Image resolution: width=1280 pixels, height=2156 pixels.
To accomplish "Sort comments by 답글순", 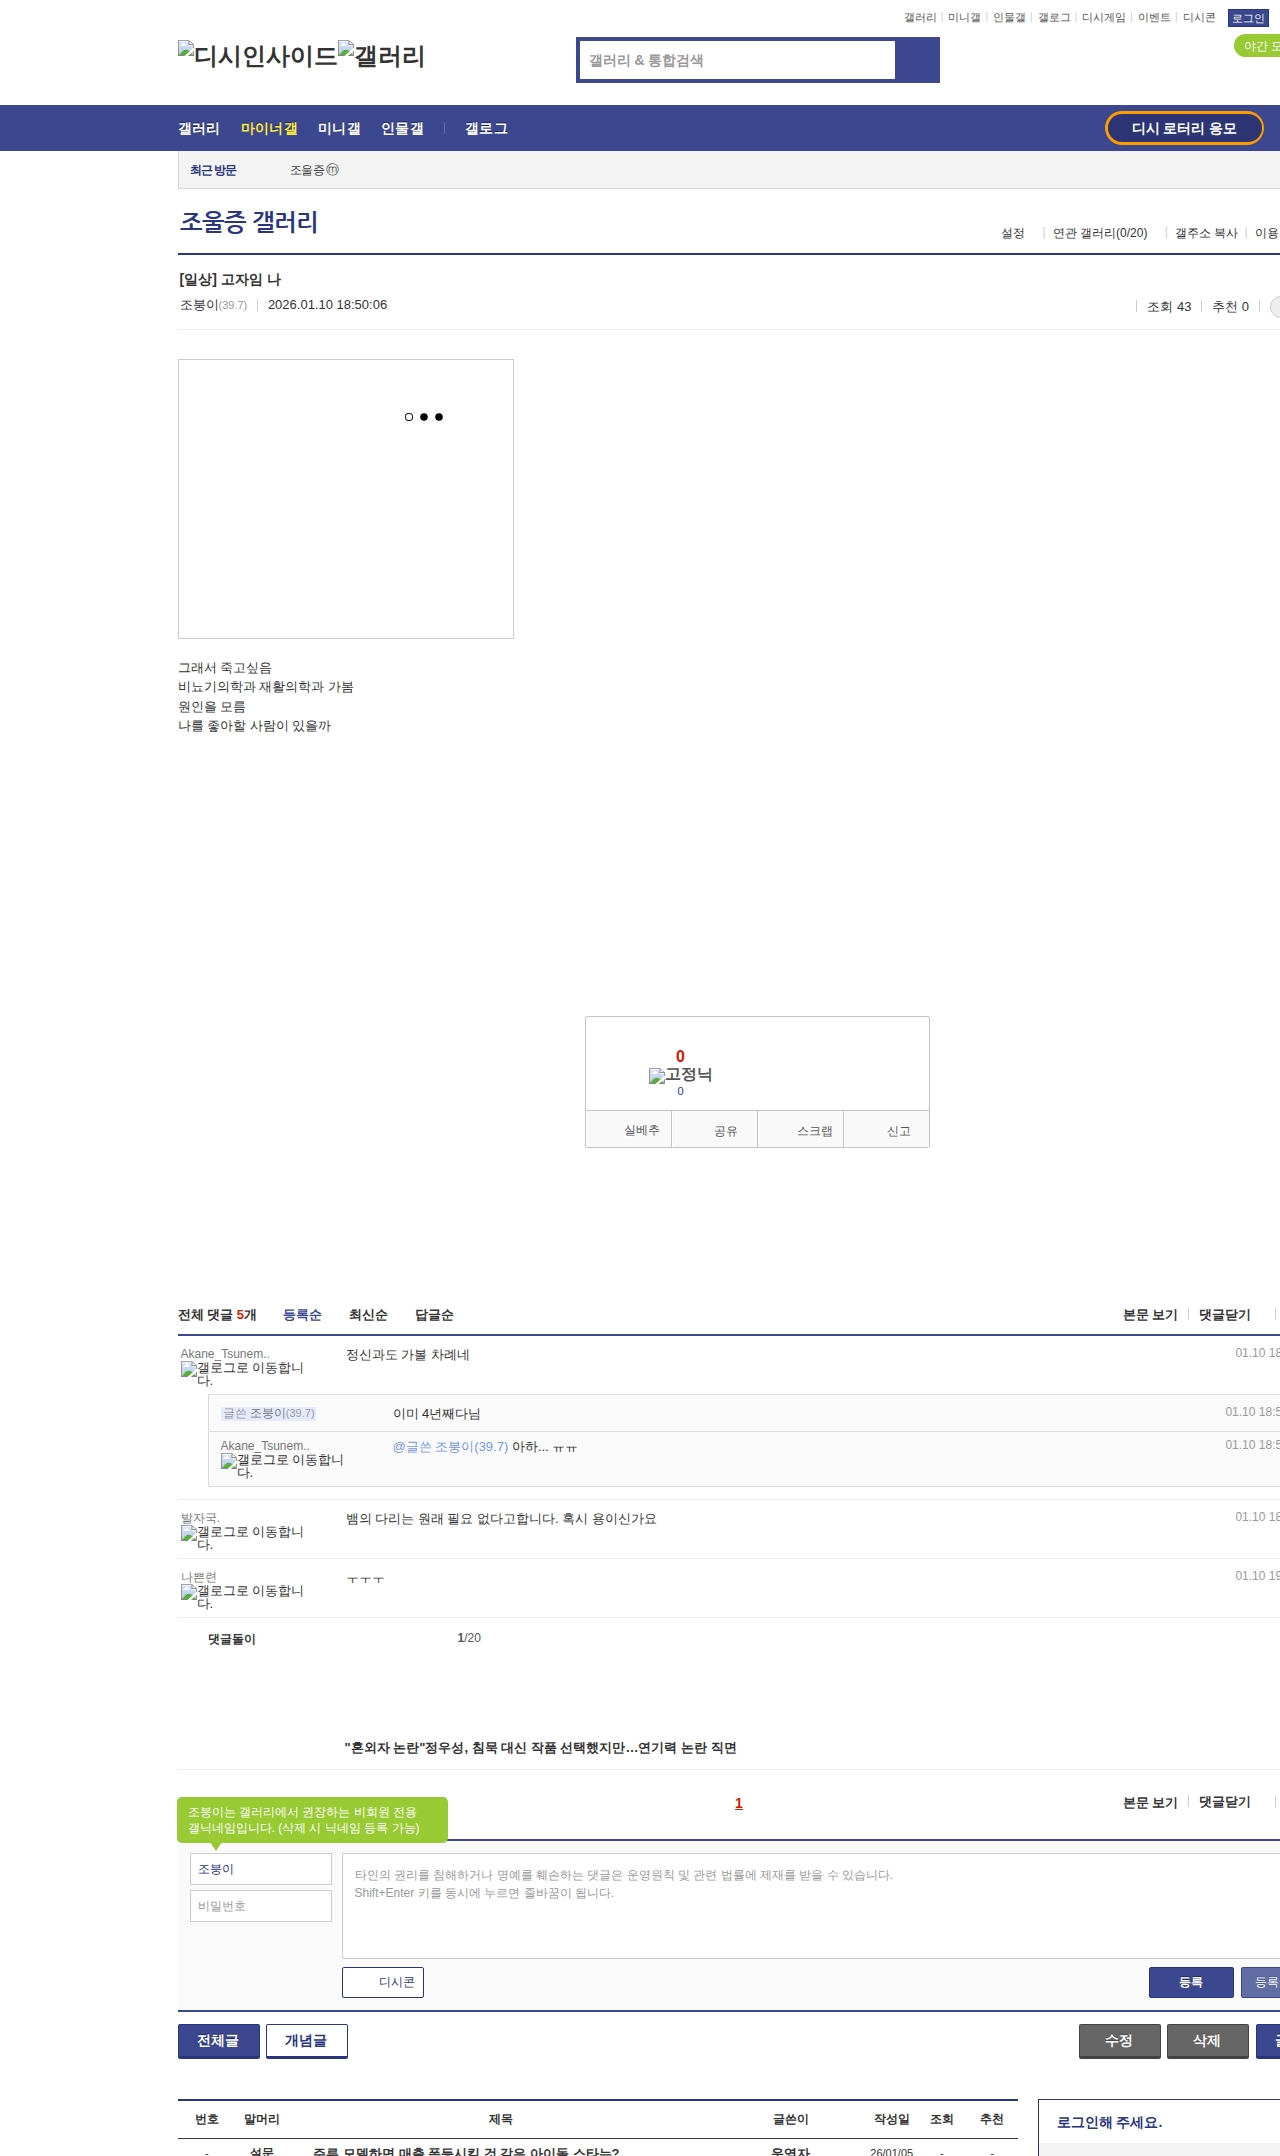I will tap(434, 1315).
